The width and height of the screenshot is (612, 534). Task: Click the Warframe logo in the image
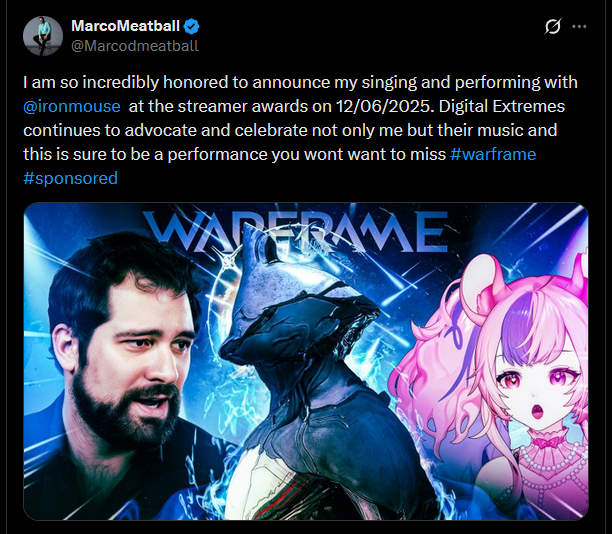click(x=295, y=231)
